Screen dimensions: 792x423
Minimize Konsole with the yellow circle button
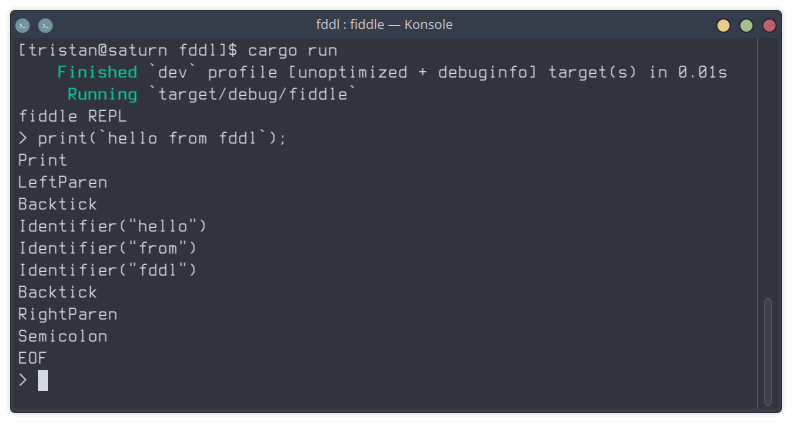coord(723,25)
